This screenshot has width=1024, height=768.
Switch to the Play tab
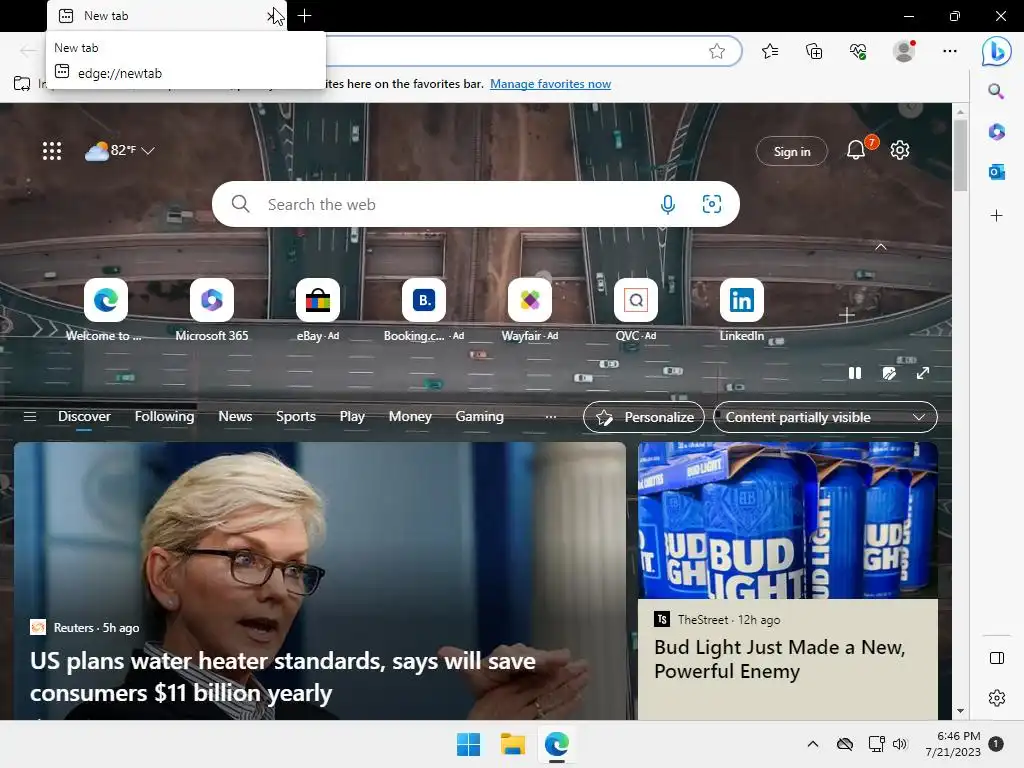352,417
